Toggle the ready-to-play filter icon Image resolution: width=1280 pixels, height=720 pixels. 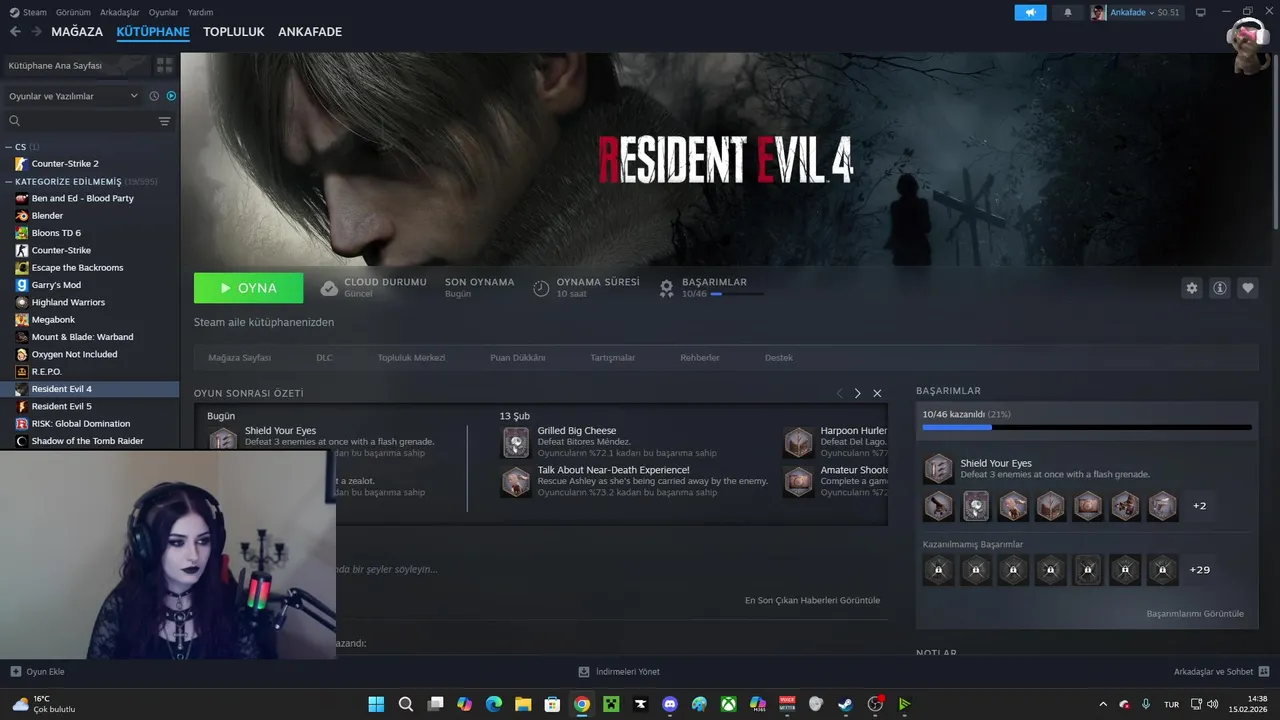(x=171, y=96)
